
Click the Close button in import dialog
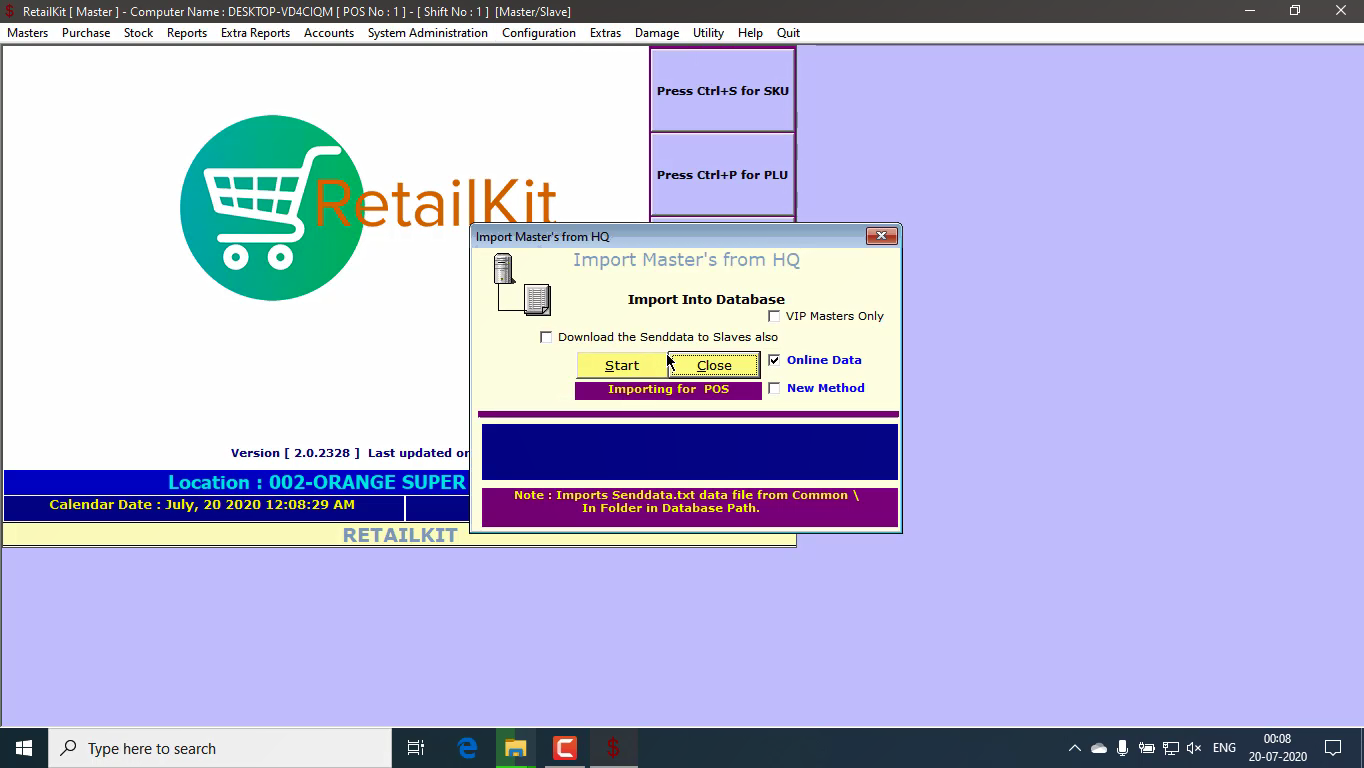click(714, 365)
